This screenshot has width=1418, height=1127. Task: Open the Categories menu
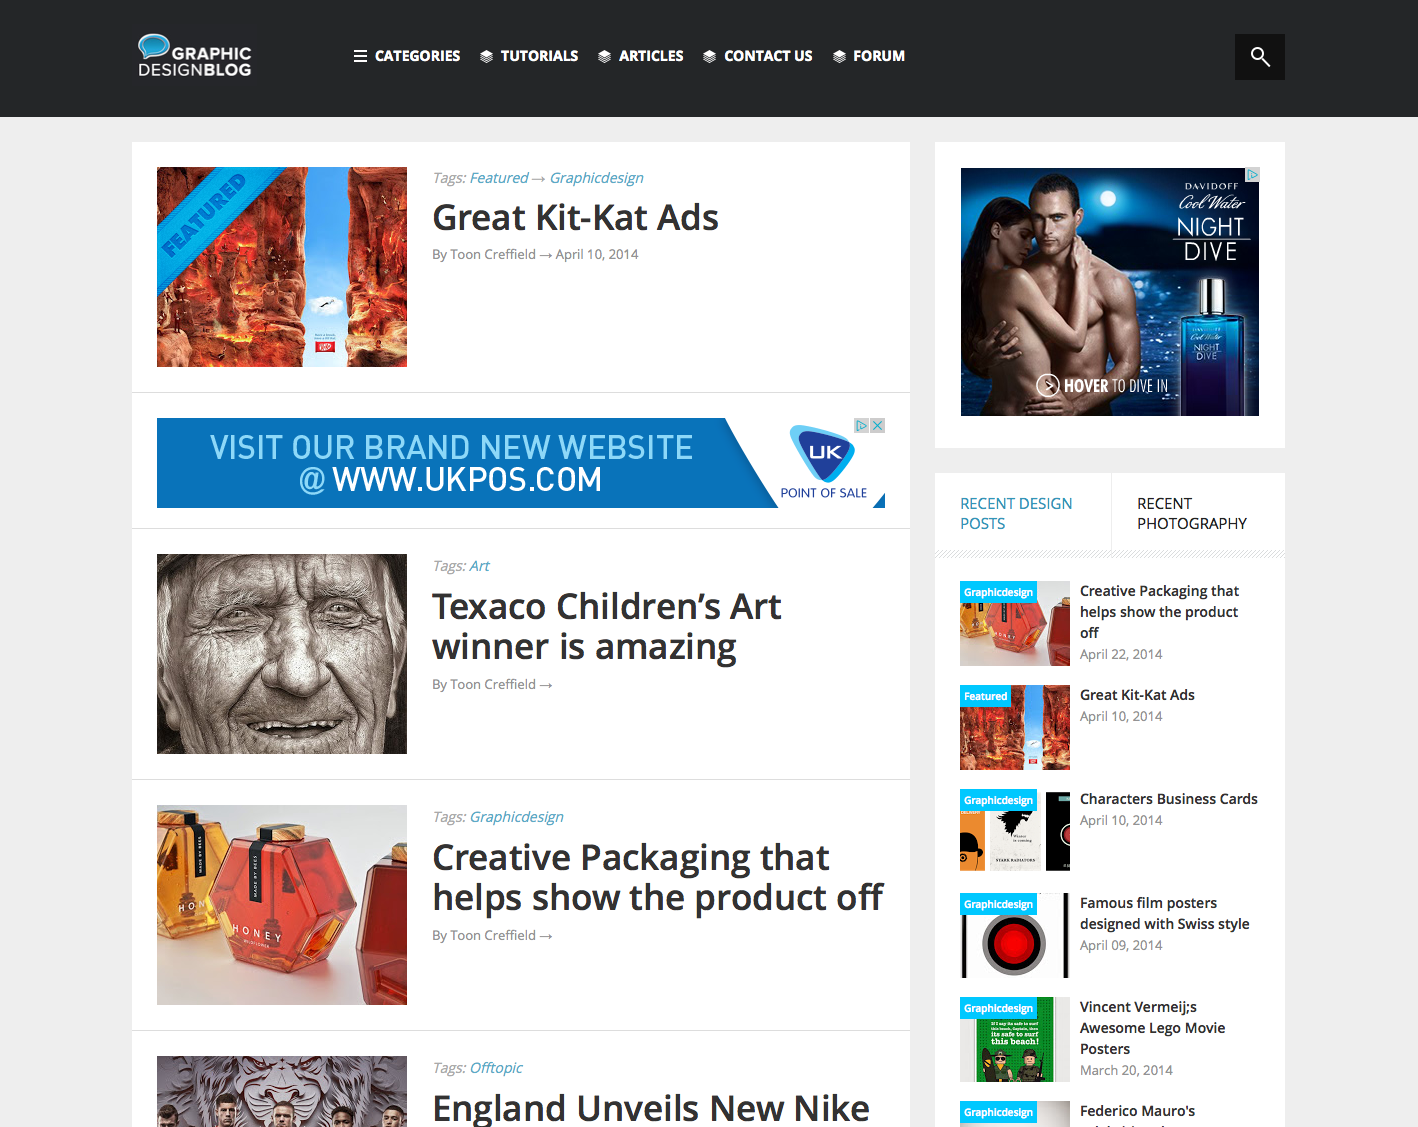click(x=417, y=56)
